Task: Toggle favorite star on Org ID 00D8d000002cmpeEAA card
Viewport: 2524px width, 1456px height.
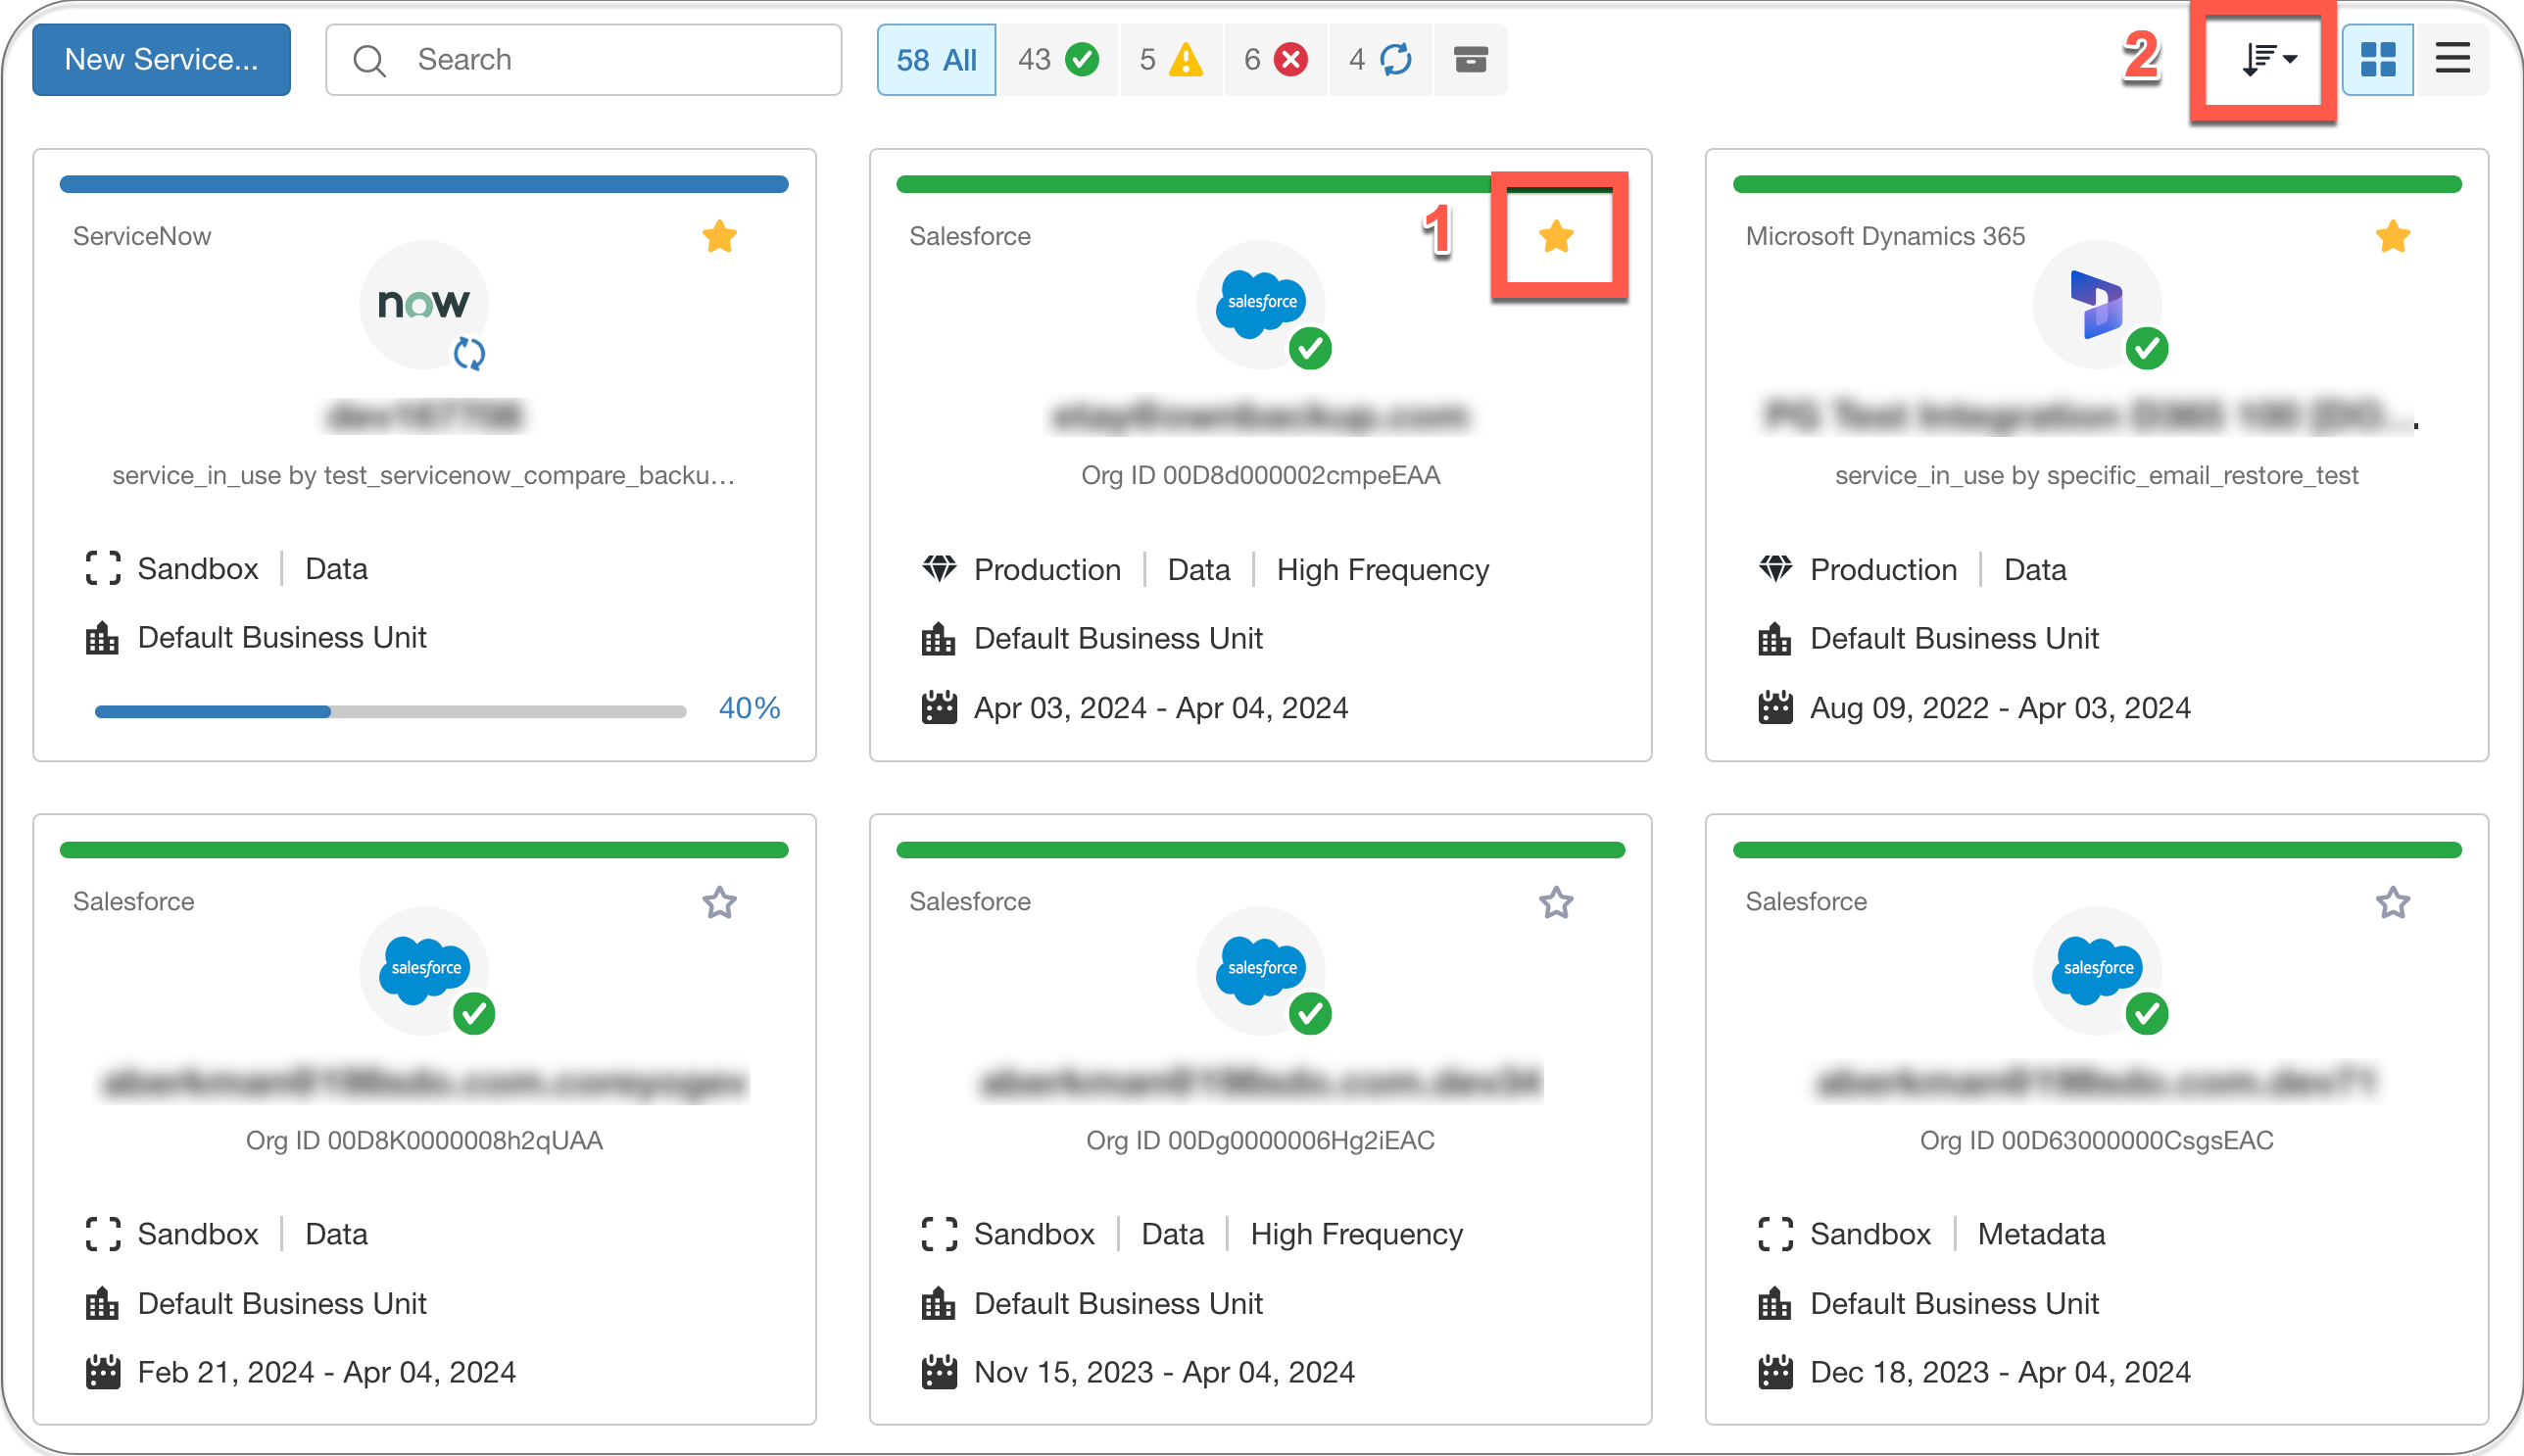Action: pos(1556,237)
